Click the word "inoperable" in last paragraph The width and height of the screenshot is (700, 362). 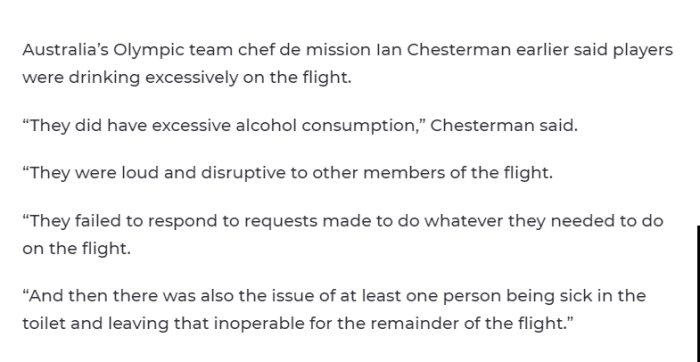click(x=259, y=324)
